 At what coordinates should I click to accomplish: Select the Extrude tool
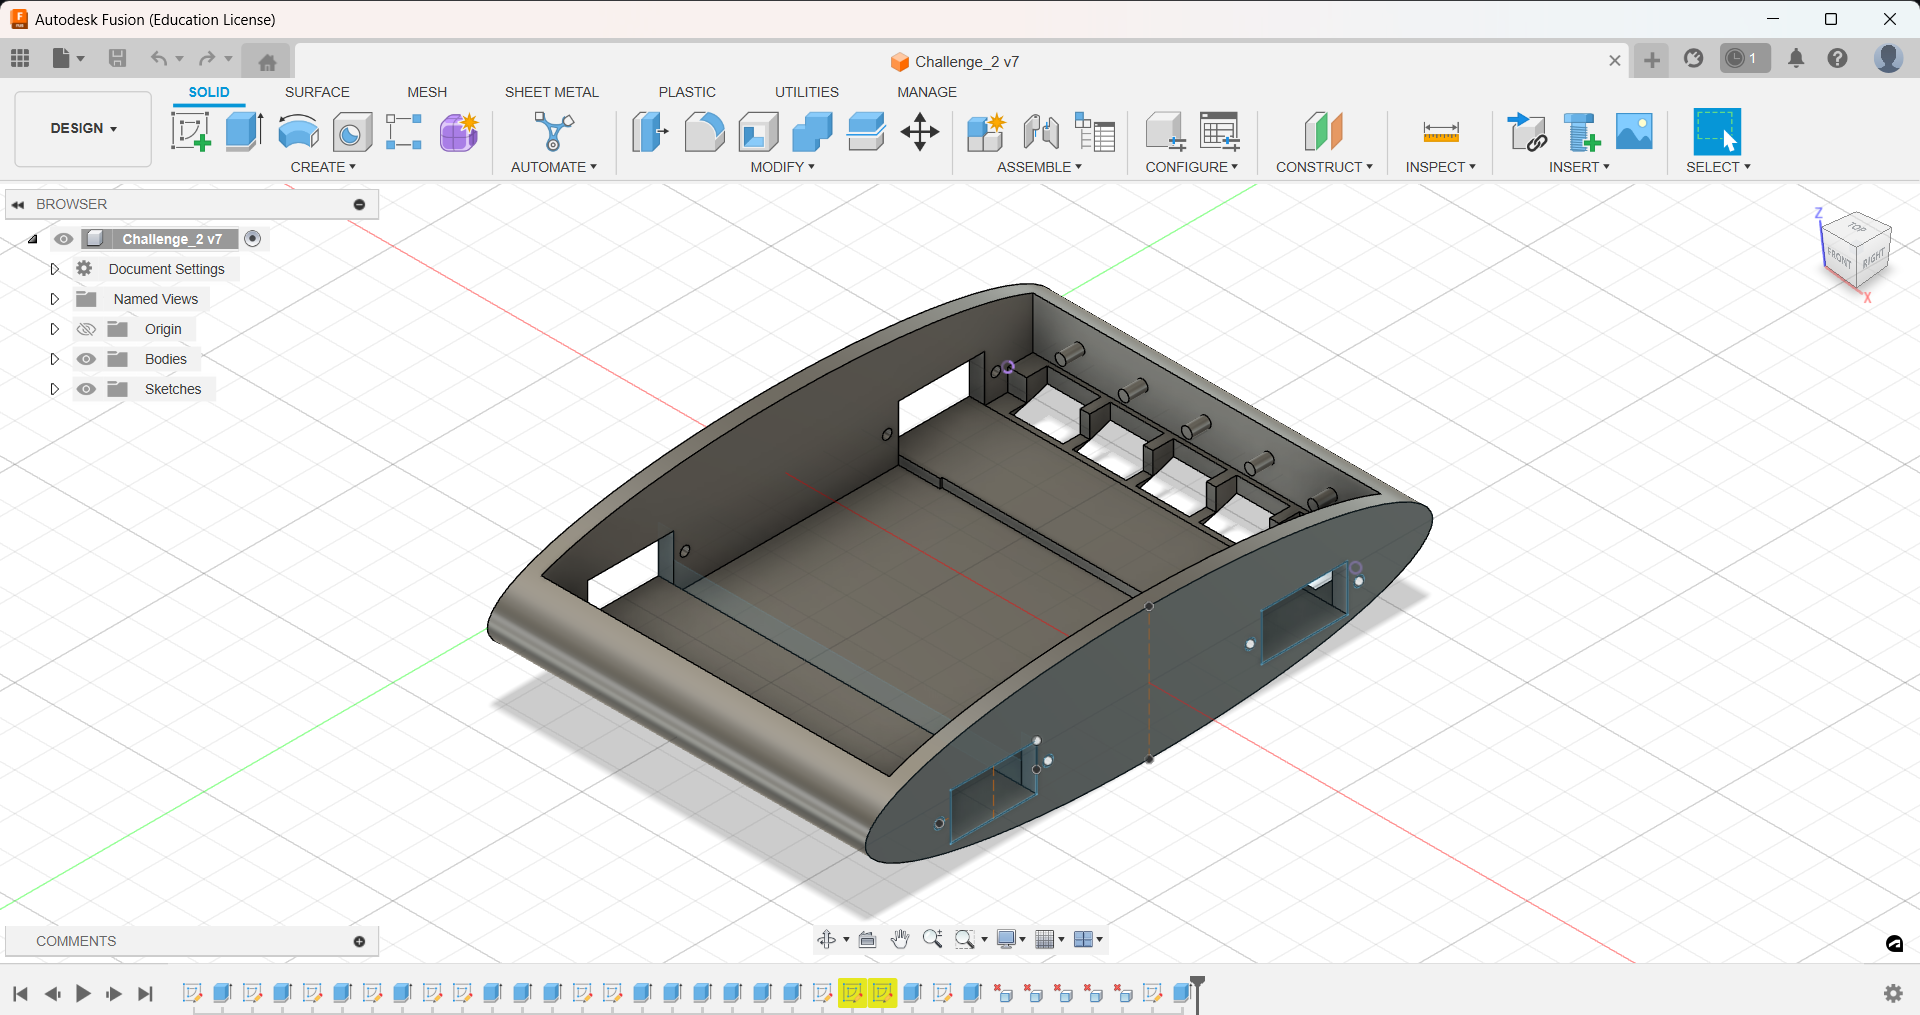tap(244, 131)
